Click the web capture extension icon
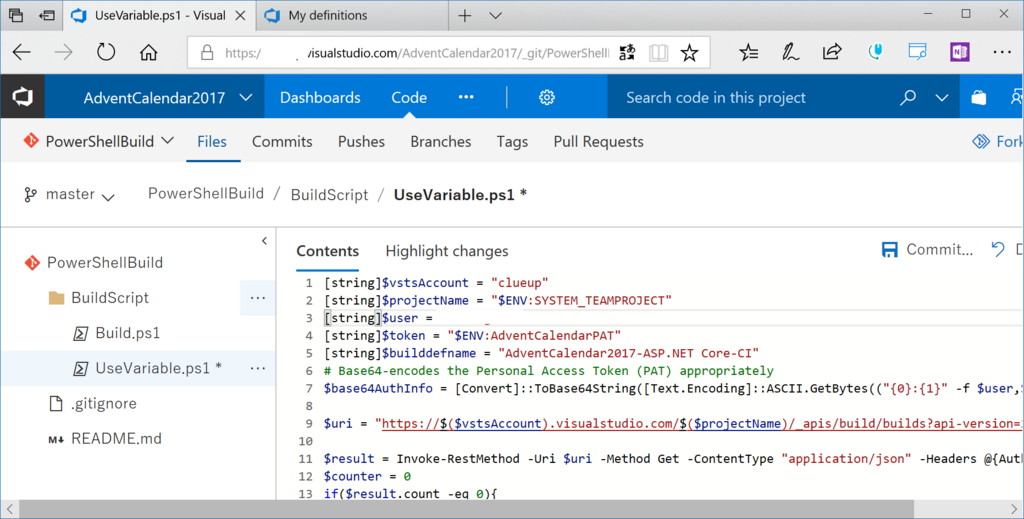The image size is (1024, 519). pos(918,52)
